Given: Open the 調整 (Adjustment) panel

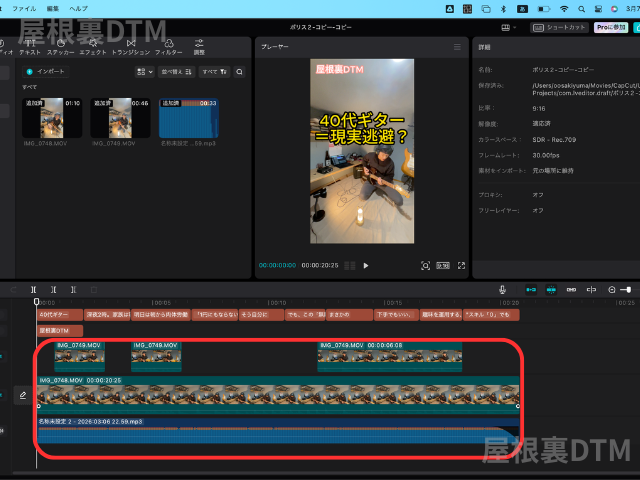Looking at the screenshot, I should (199, 46).
